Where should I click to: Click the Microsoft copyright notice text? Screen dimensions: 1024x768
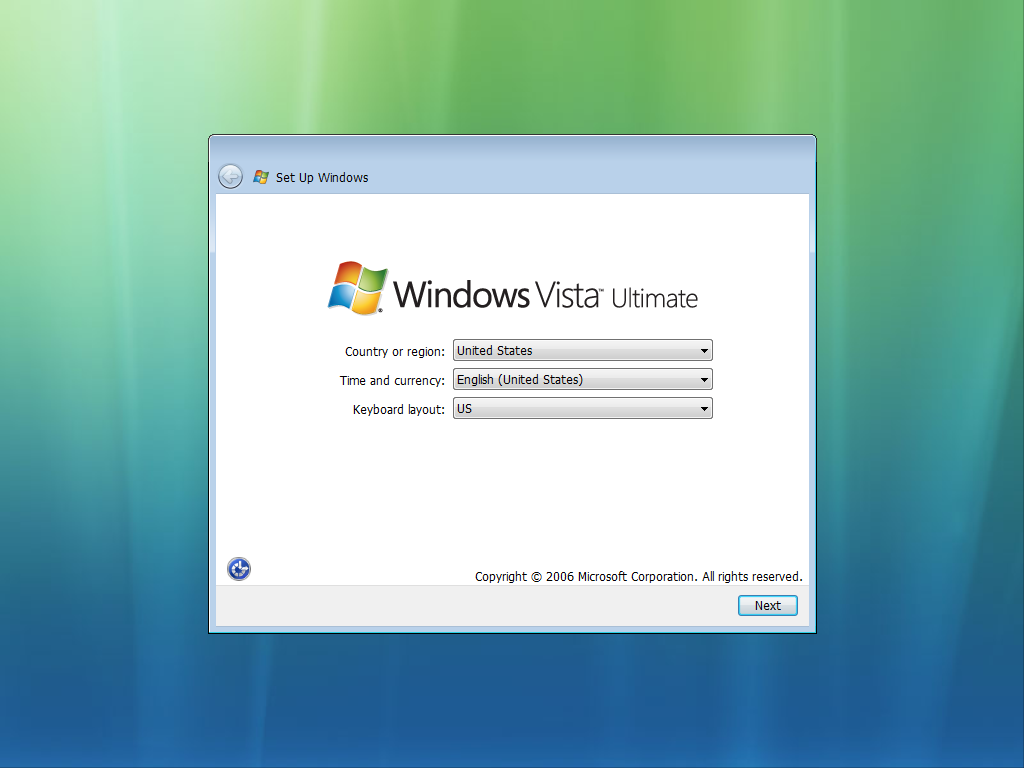(x=639, y=577)
